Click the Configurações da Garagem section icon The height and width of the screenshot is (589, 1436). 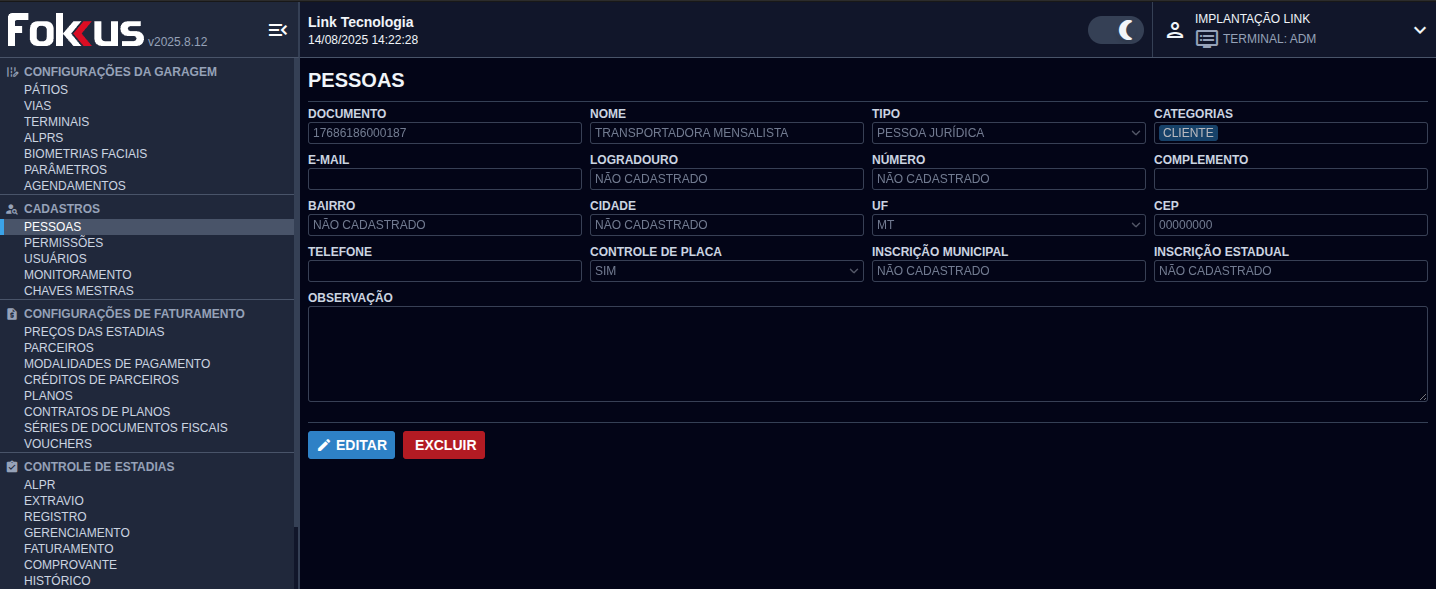click(x=12, y=72)
